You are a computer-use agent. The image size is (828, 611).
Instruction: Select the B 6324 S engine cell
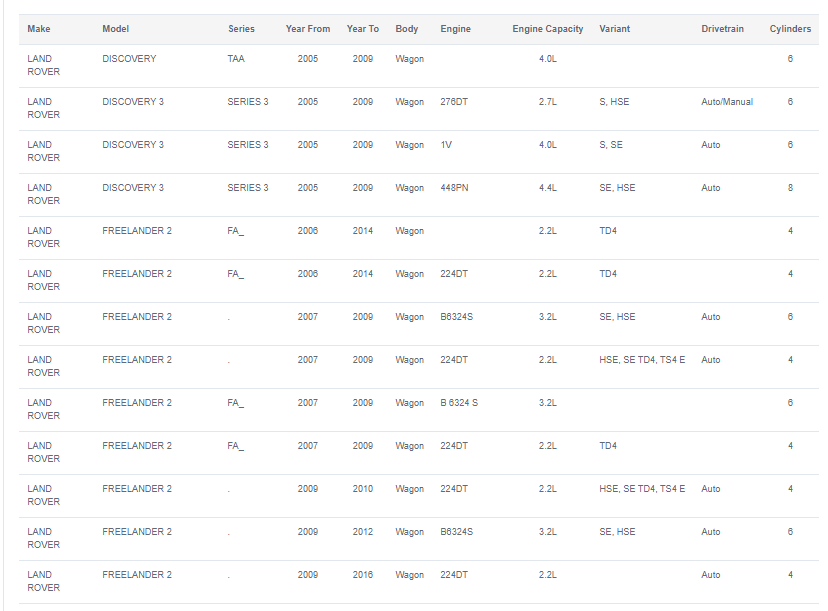[459, 403]
